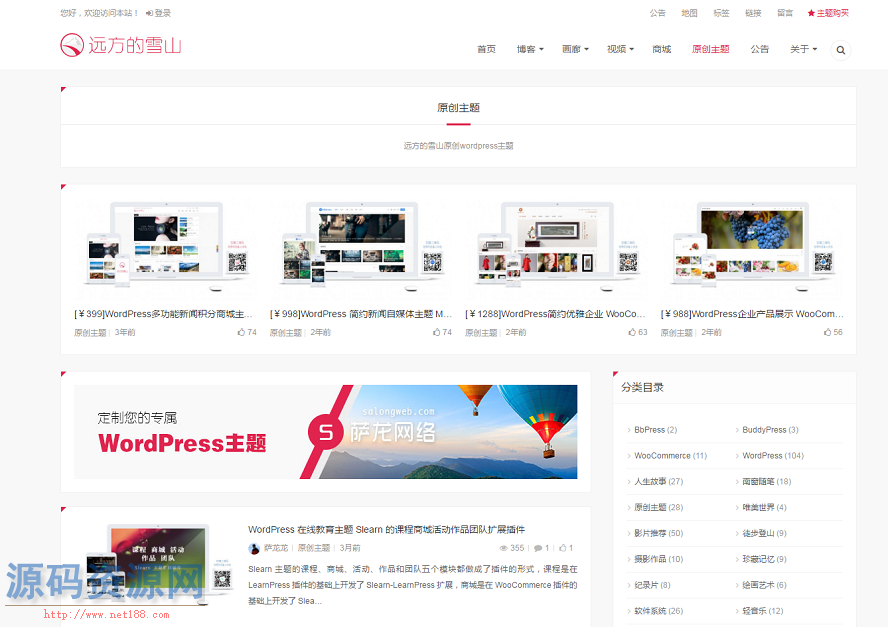The image size is (888, 627).
Task: Open the Slearn 在线教育主题 article title
Action: tap(386, 529)
